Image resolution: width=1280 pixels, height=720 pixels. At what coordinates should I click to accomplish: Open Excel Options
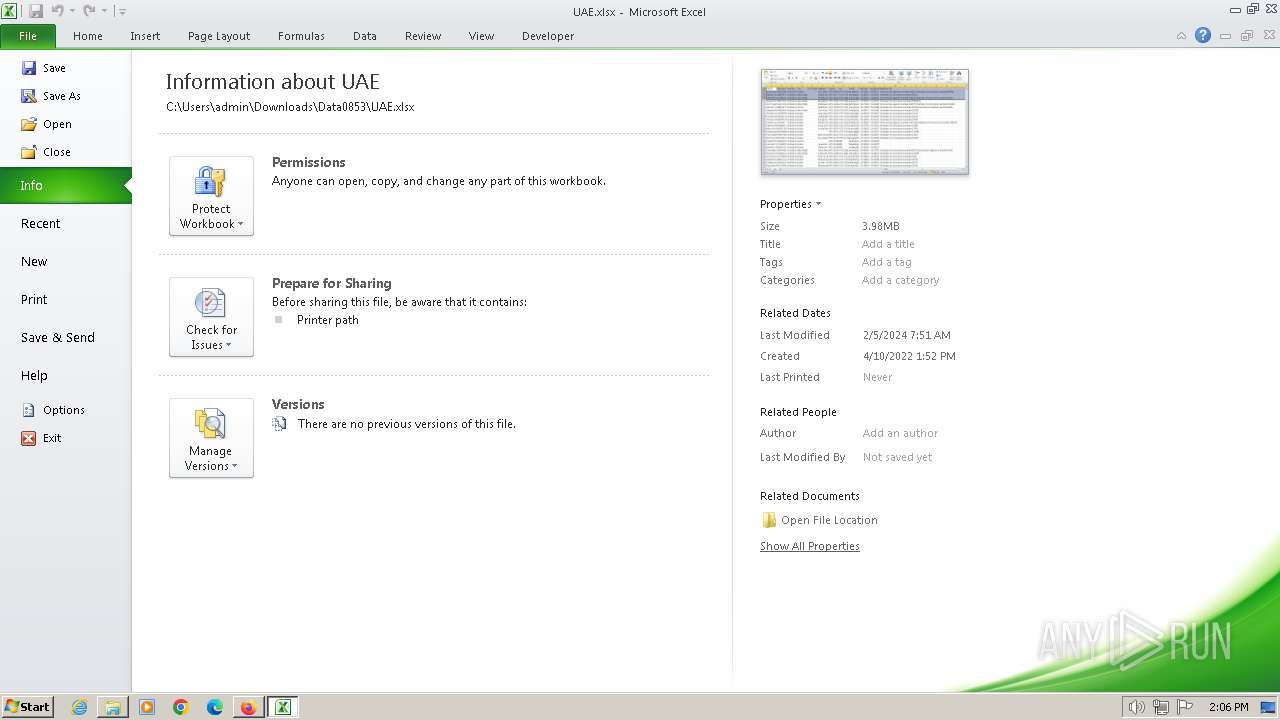(x=53, y=410)
